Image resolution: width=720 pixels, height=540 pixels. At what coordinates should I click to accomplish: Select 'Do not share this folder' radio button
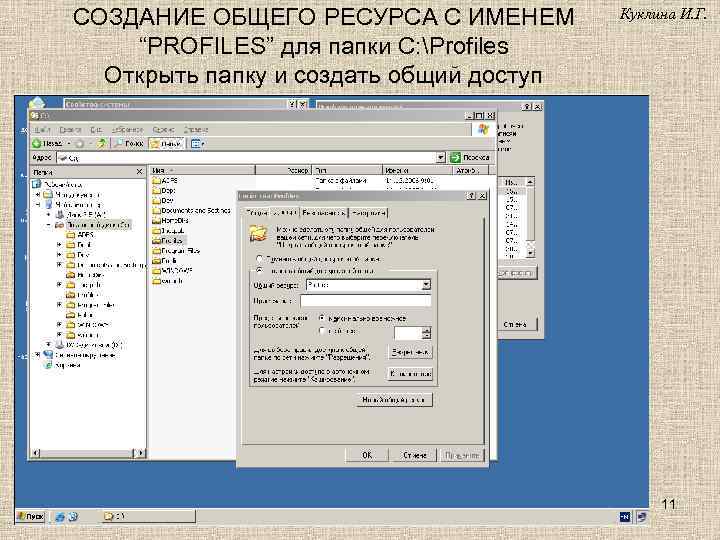click(259, 259)
